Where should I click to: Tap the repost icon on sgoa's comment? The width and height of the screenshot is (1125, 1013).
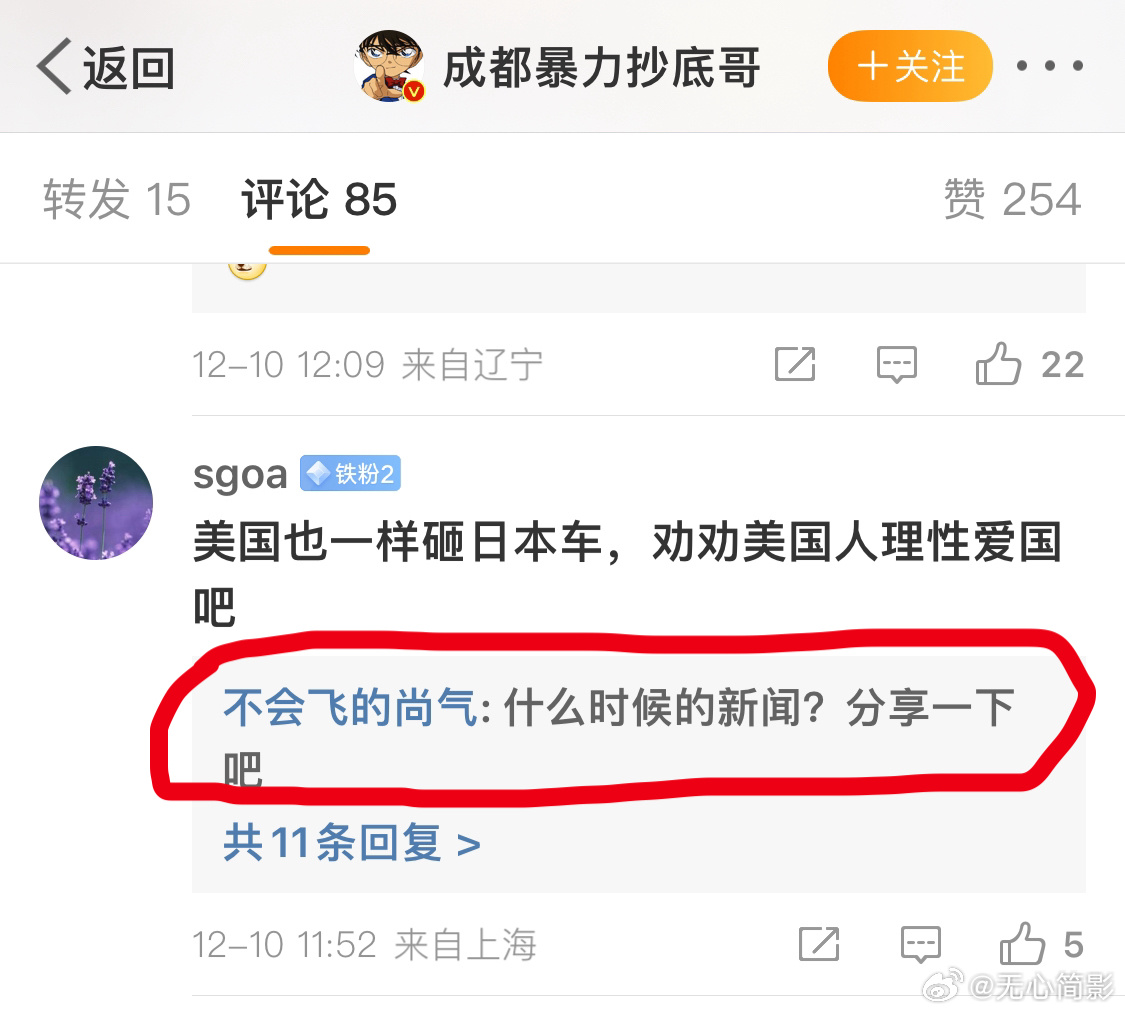click(x=819, y=943)
